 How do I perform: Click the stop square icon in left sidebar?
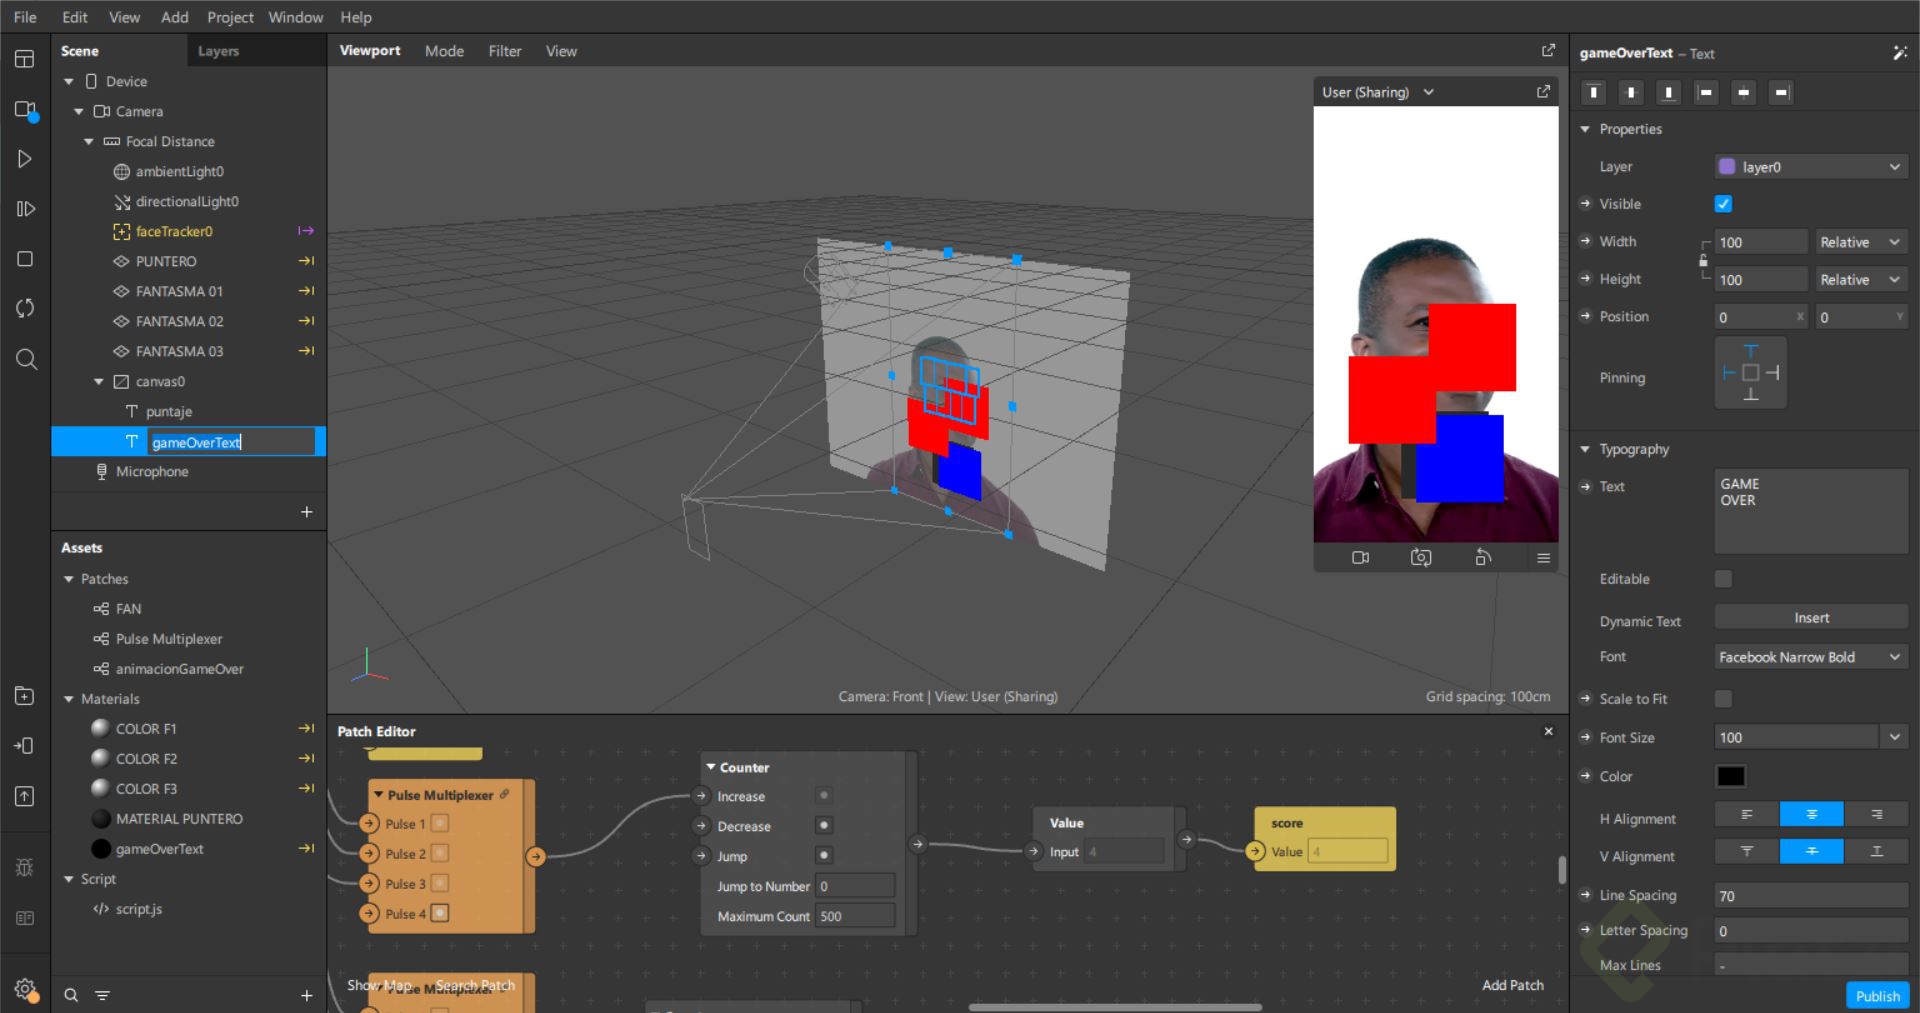[x=25, y=259]
